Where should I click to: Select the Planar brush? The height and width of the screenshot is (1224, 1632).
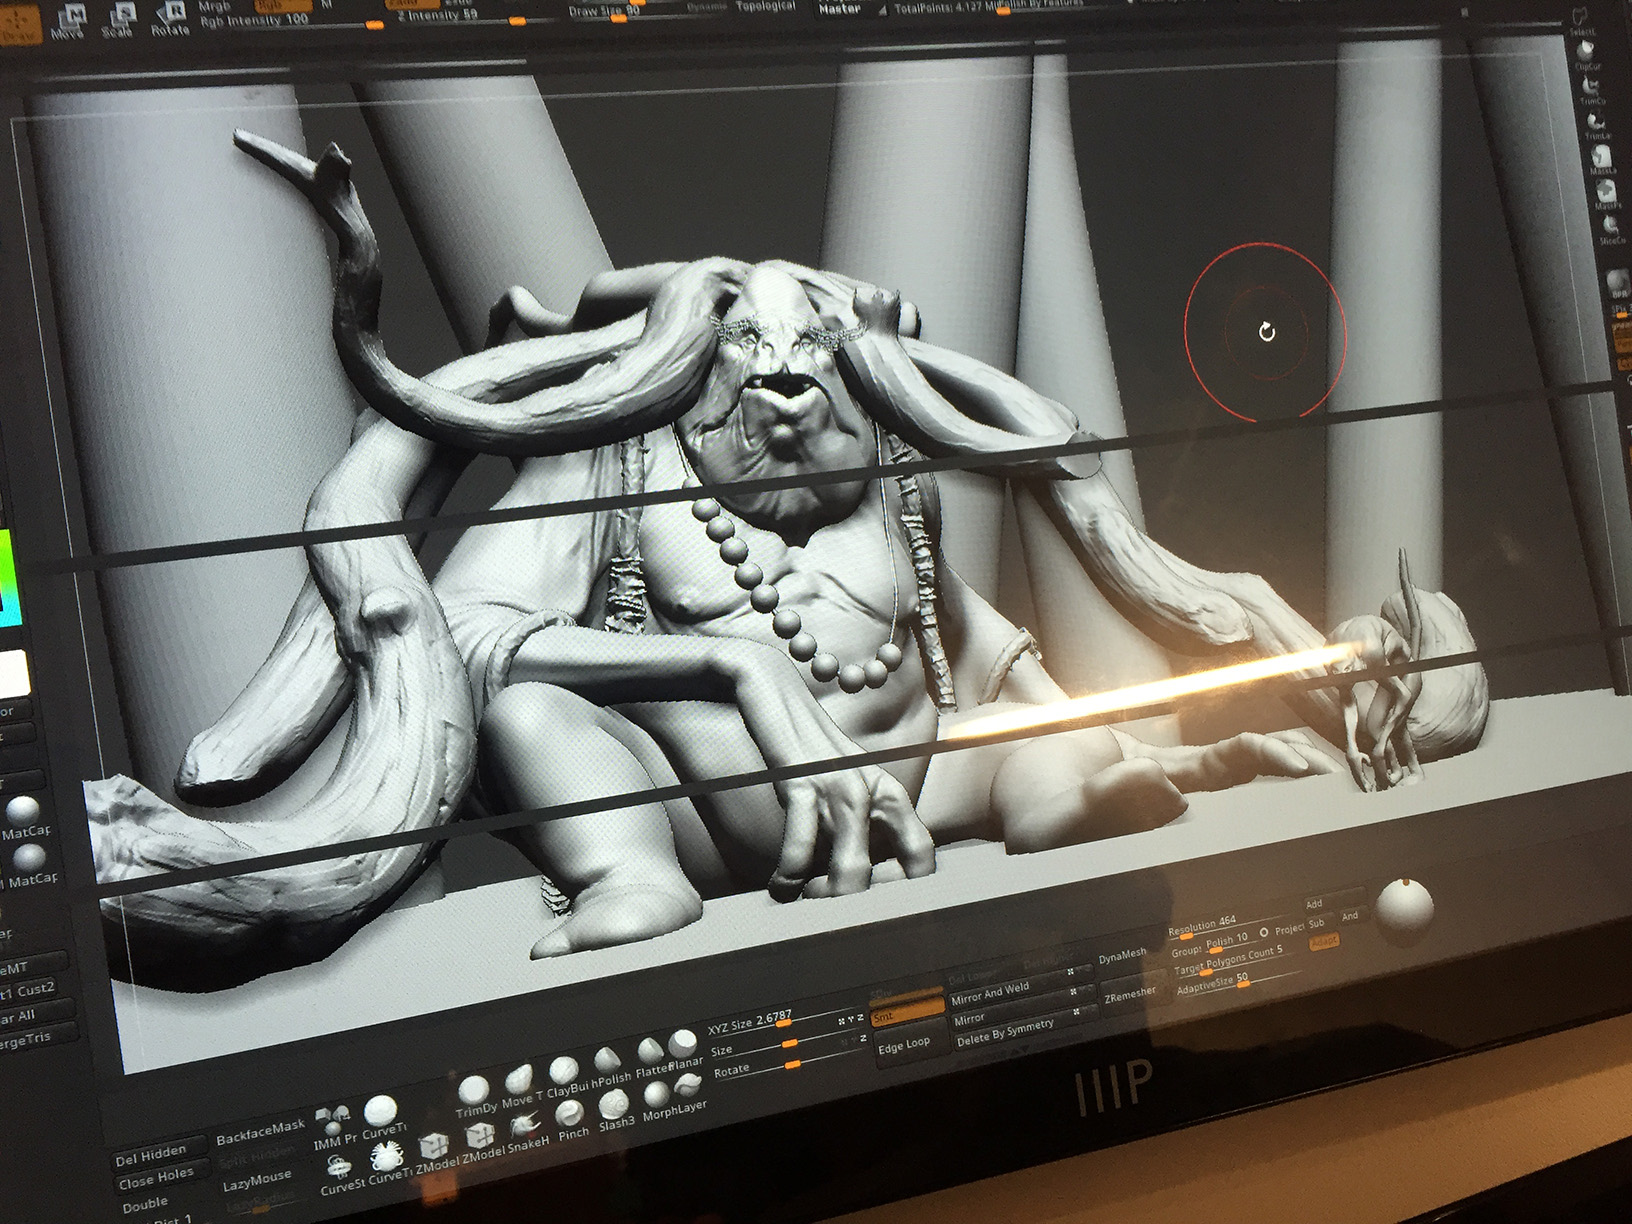686,1052
